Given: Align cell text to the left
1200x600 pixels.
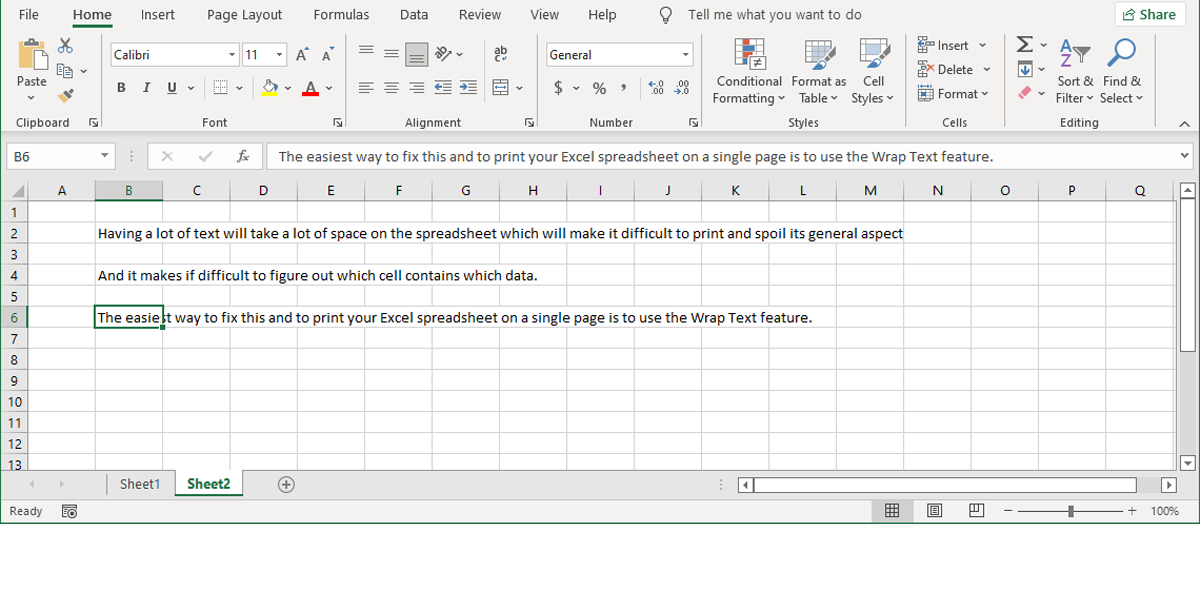Looking at the screenshot, I should pyautogui.click(x=366, y=88).
